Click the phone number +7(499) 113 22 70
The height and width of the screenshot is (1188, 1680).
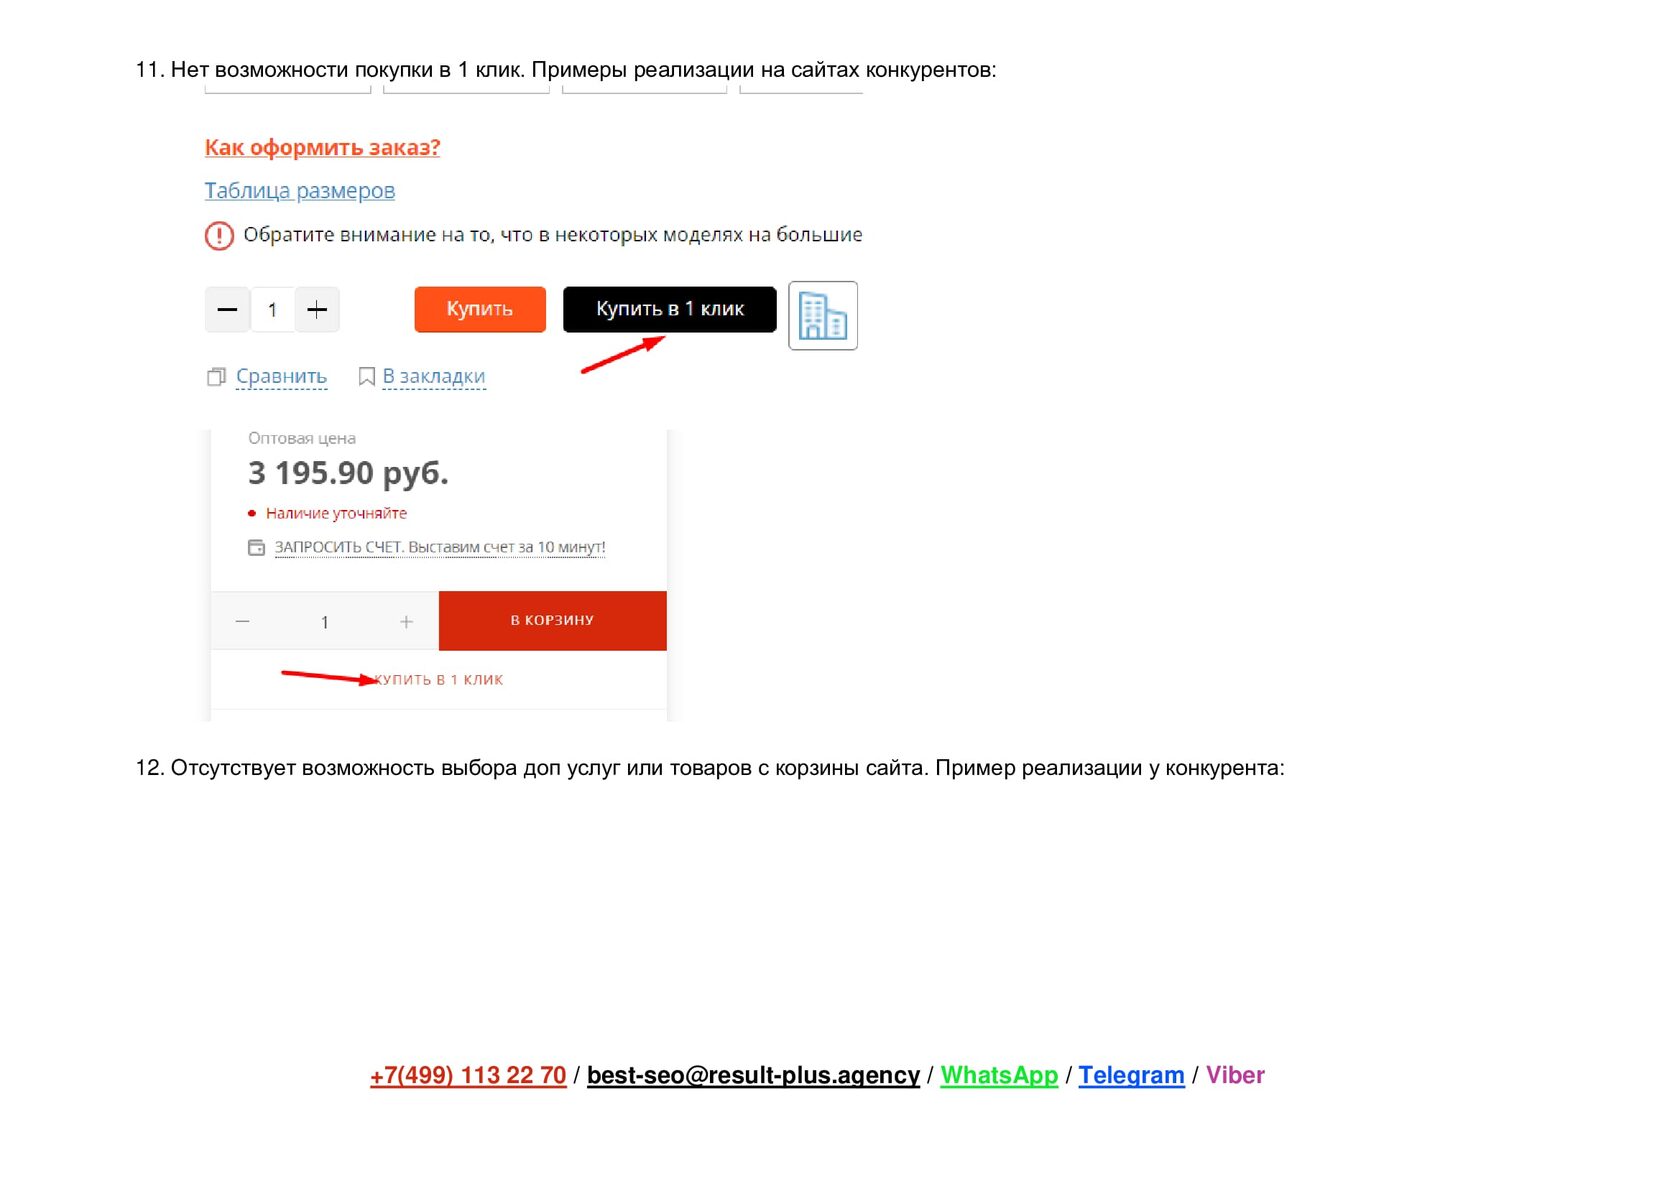pos(468,1076)
